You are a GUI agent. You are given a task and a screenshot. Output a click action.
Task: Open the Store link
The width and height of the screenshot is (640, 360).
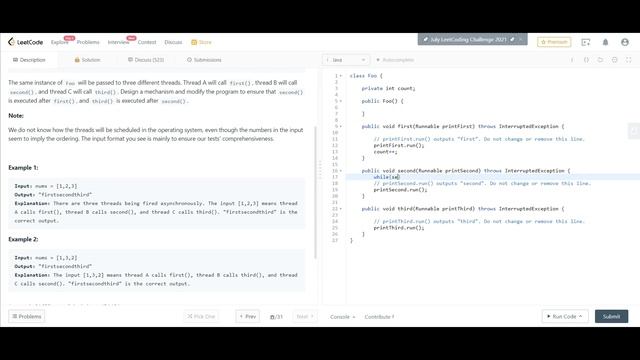pyautogui.click(x=202, y=42)
